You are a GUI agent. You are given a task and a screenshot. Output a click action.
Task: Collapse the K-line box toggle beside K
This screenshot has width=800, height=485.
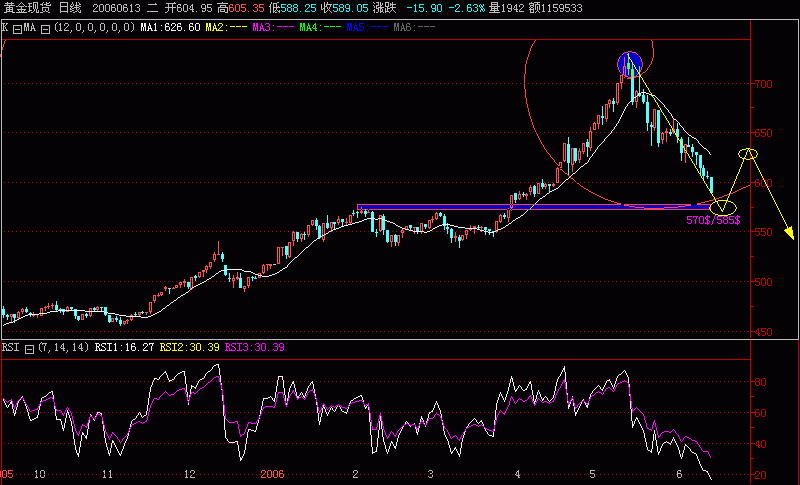pyautogui.click(x=17, y=29)
